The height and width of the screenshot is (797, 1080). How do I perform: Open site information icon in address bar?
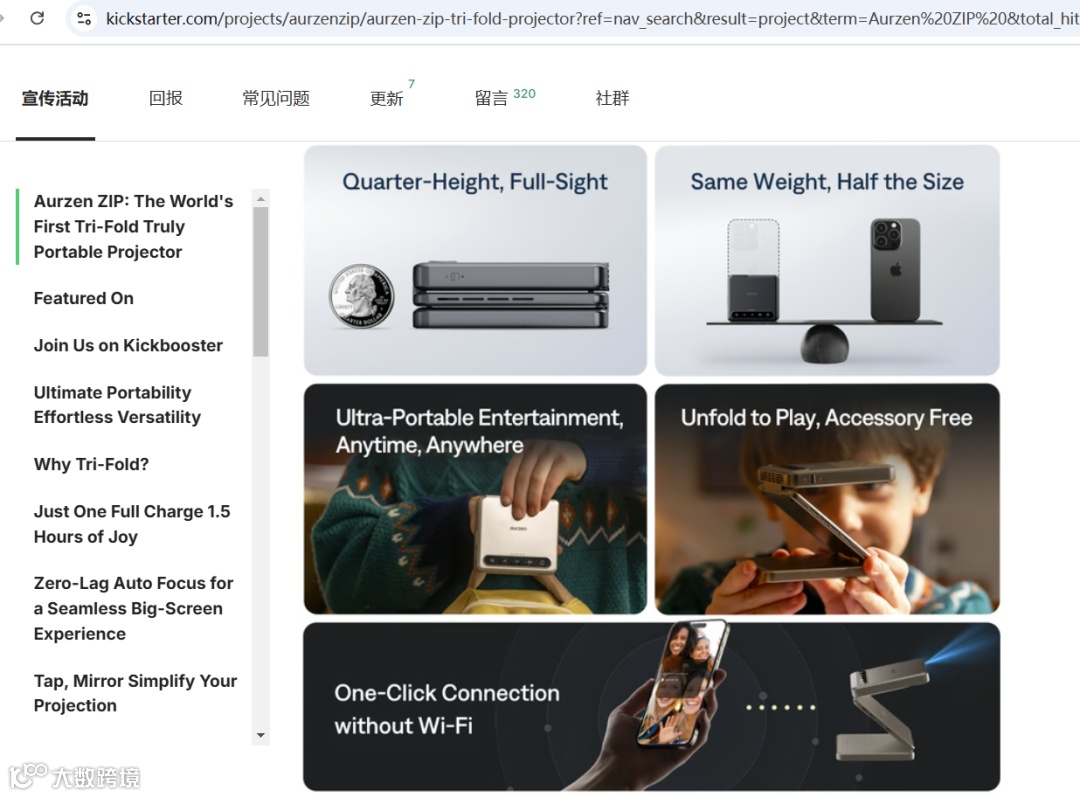pos(84,19)
